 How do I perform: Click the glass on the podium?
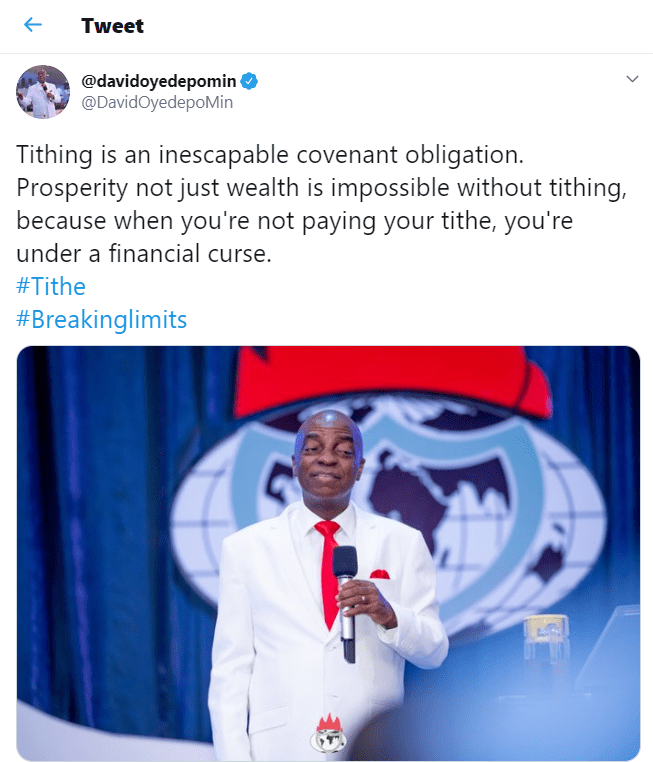click(545, 635)
